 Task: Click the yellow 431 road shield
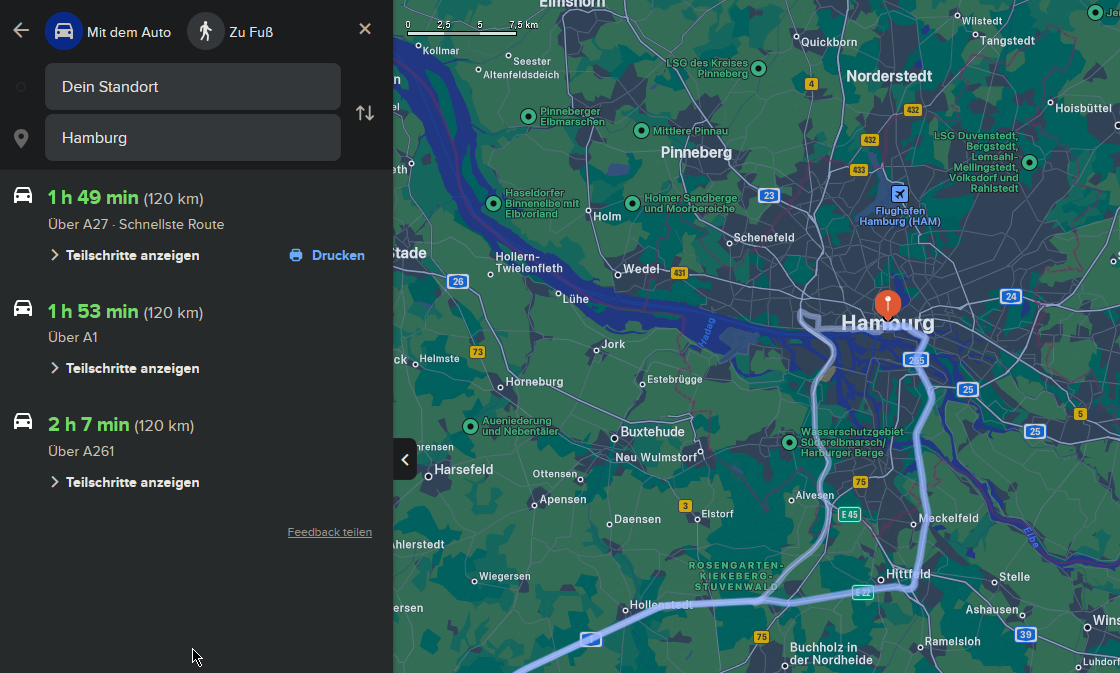[679, 272]
